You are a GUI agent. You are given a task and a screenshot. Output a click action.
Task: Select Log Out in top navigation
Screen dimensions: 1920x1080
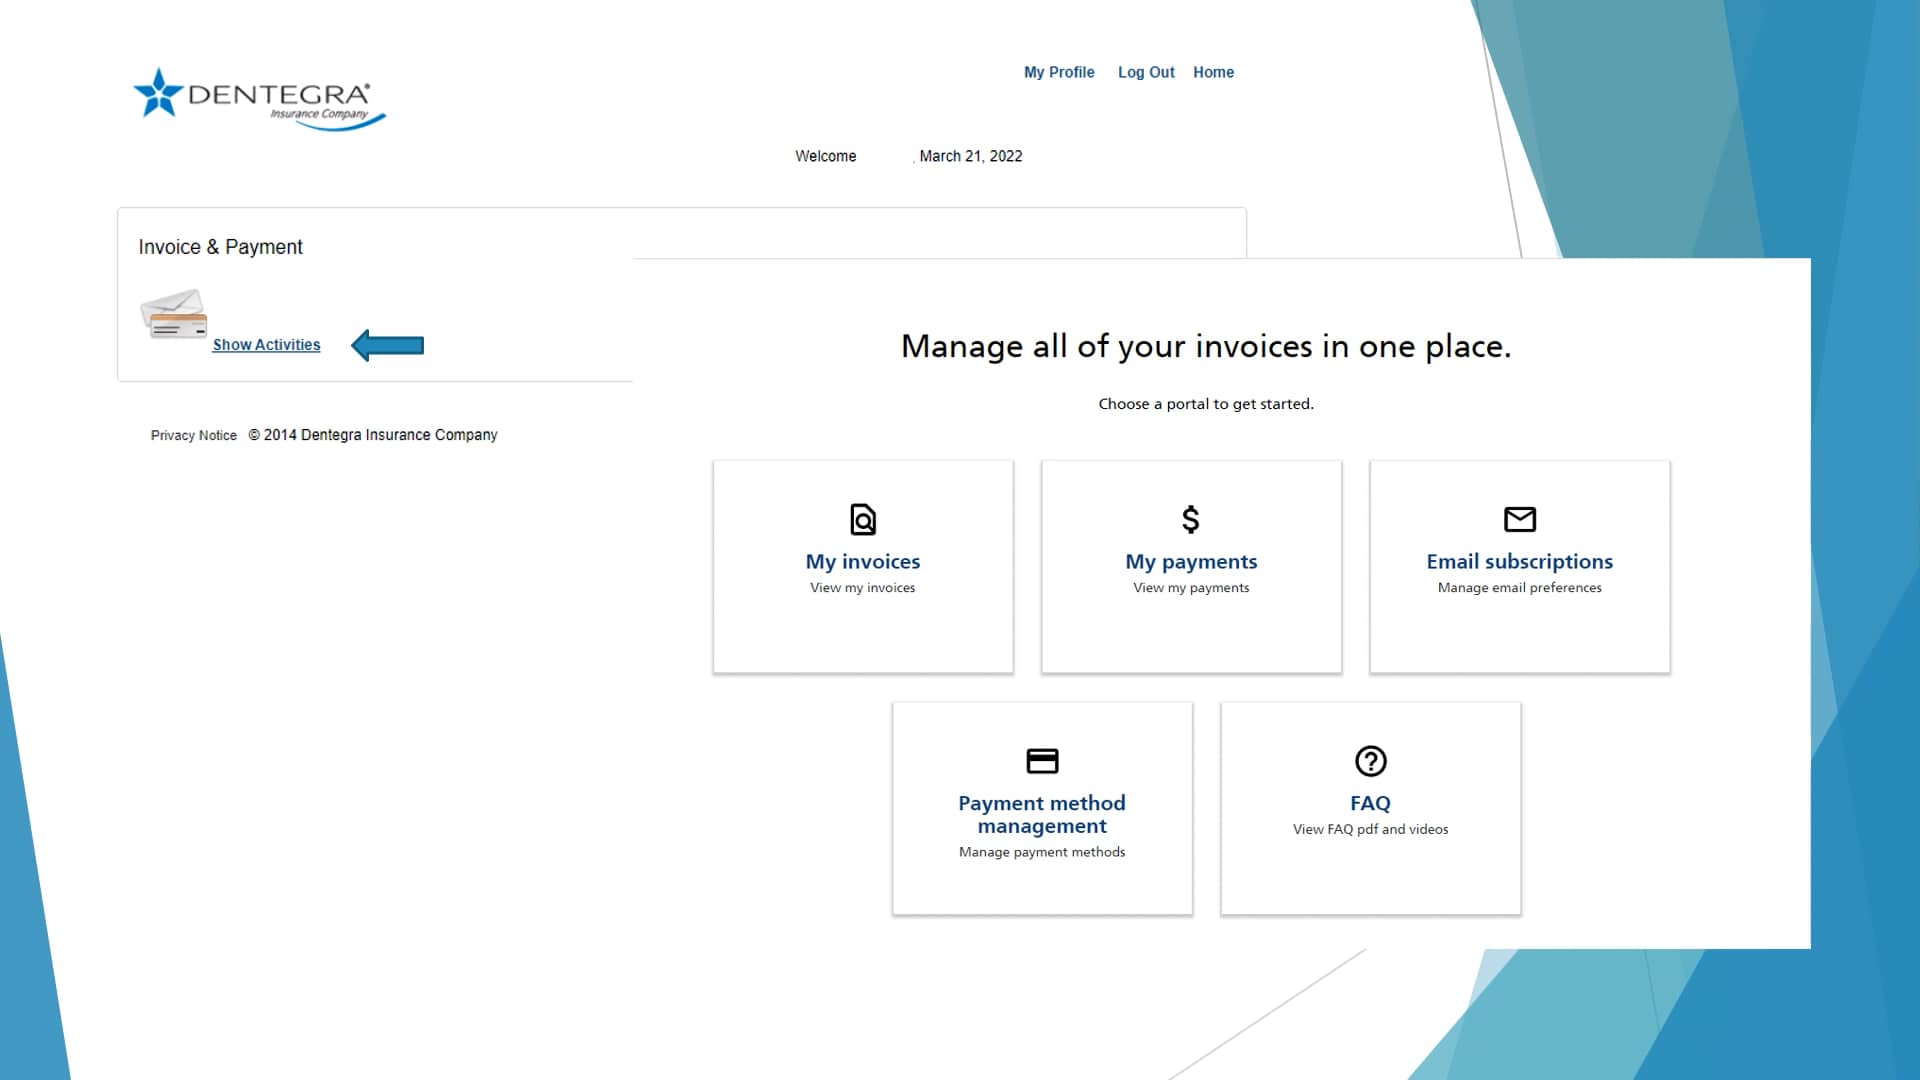[x=1146, y=72]
